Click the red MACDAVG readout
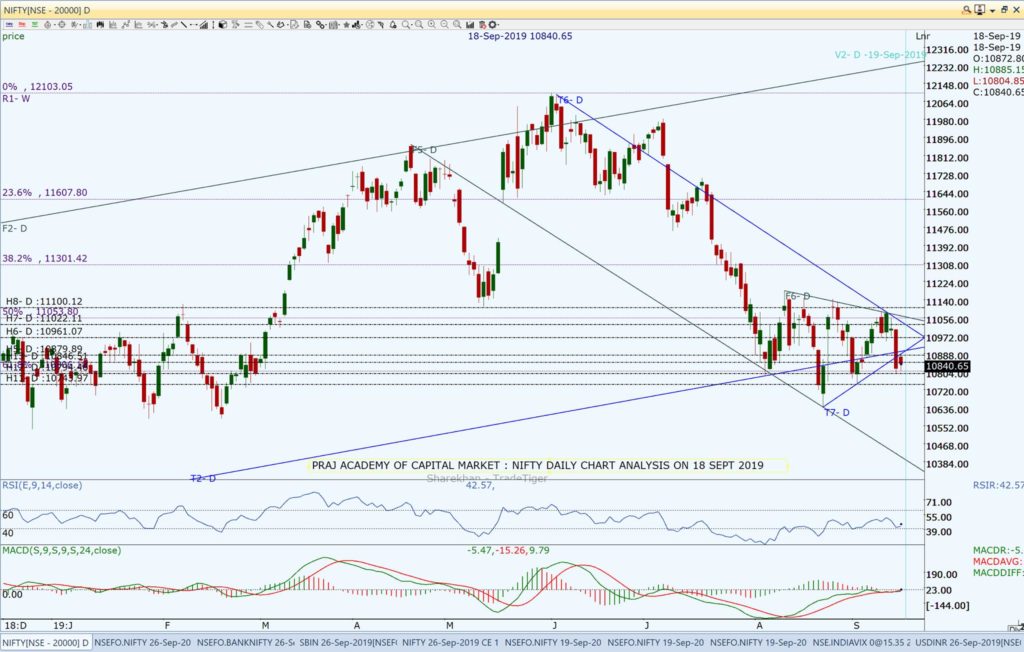The image size is (1024, 652). (998, 562)
